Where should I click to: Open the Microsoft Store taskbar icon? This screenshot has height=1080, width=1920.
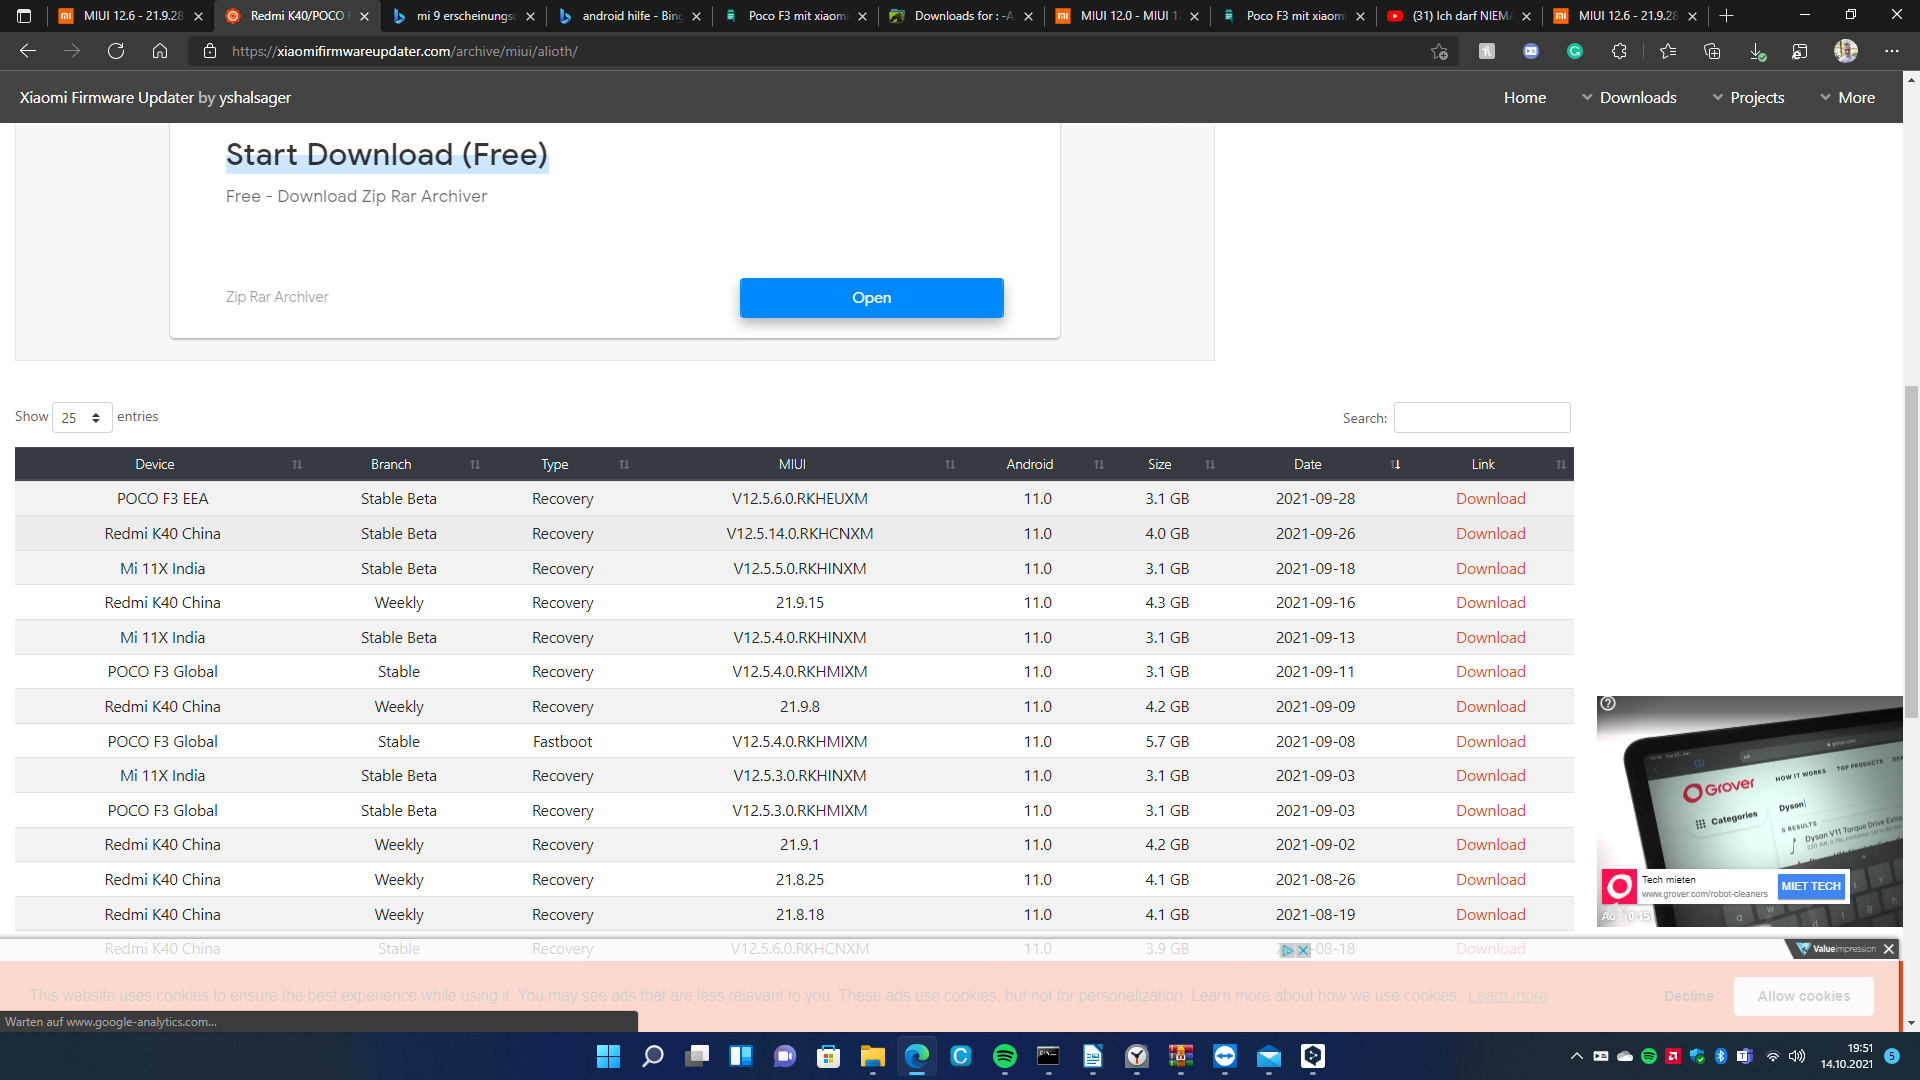(828, 1056)
